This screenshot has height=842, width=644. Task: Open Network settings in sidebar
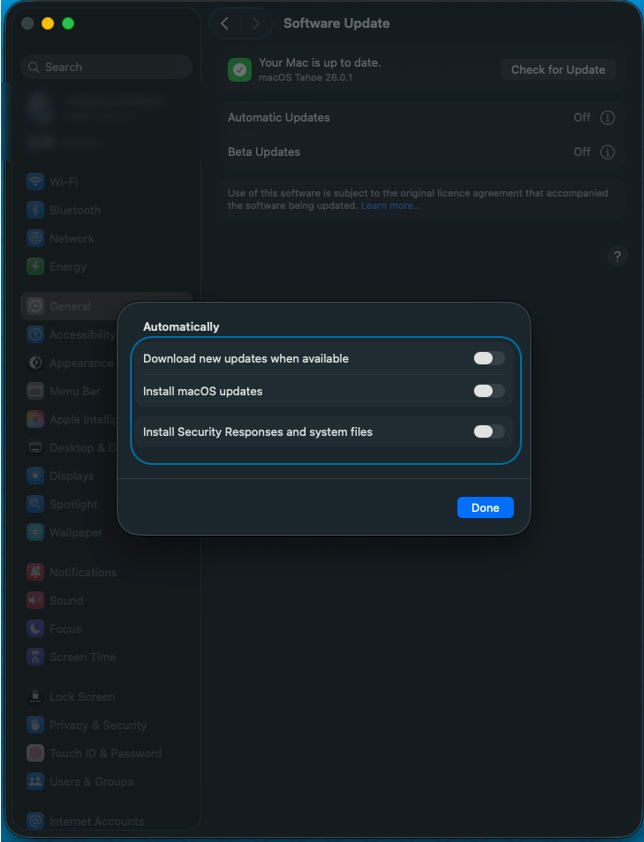(x=71, y=239)
